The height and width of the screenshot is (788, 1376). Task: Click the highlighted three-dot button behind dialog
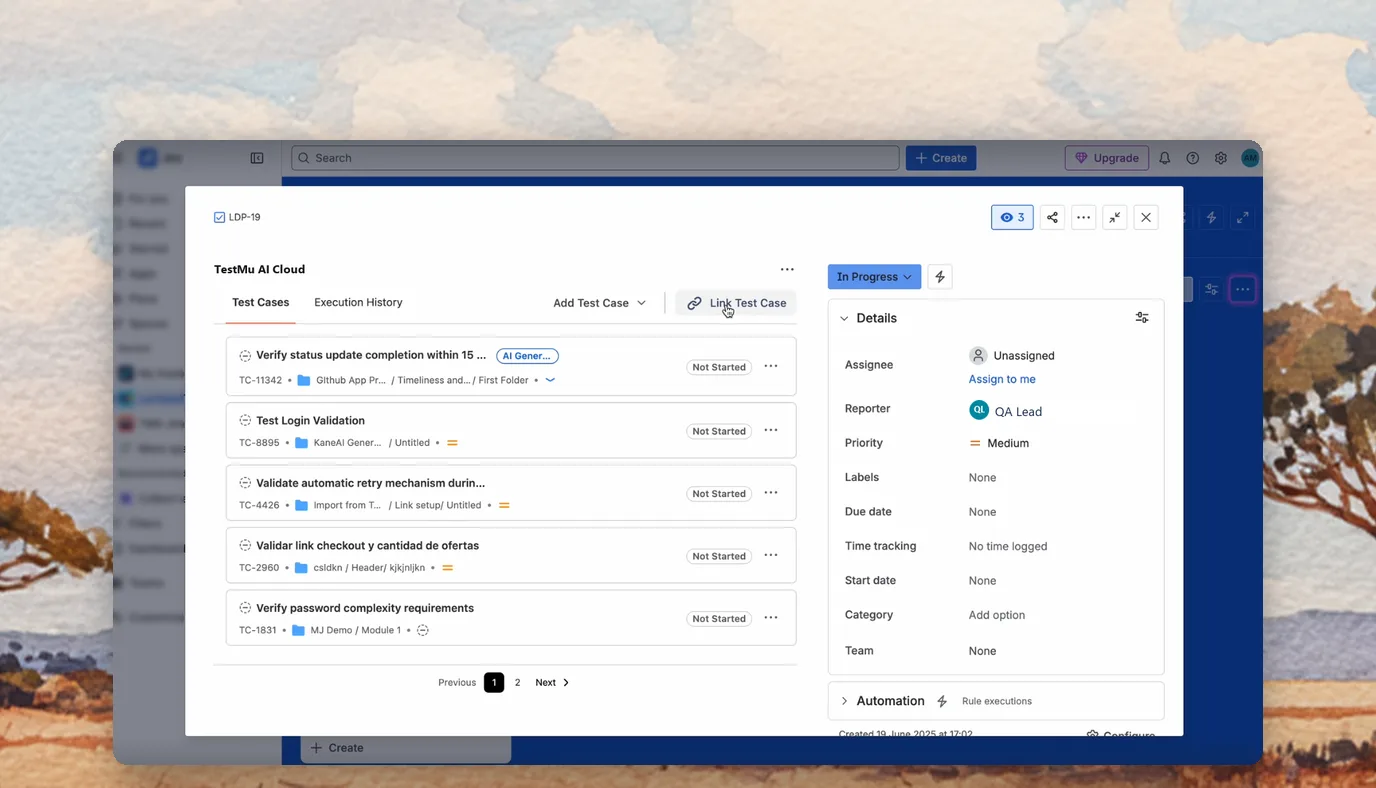click(1242, 289)
